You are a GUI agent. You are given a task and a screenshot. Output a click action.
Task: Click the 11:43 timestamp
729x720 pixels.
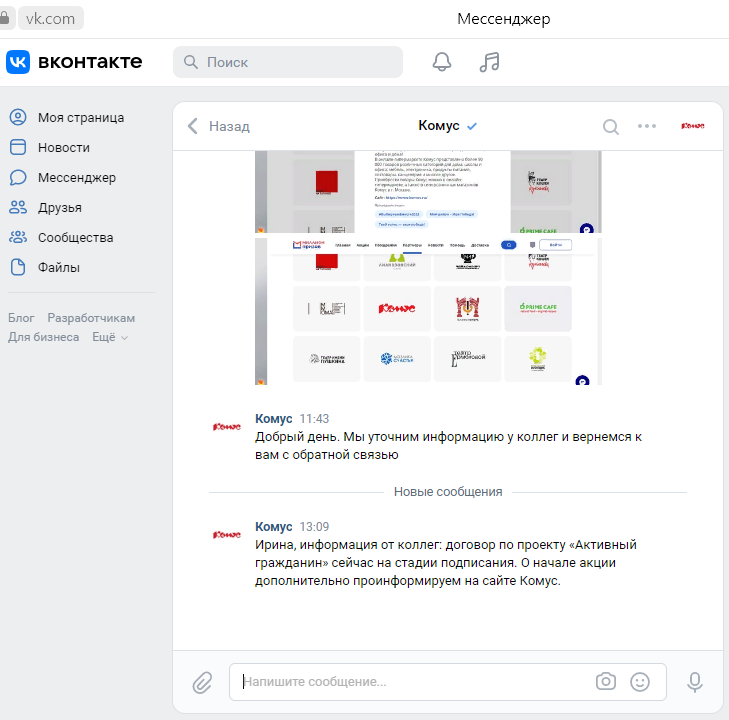(x=314, y=419)
